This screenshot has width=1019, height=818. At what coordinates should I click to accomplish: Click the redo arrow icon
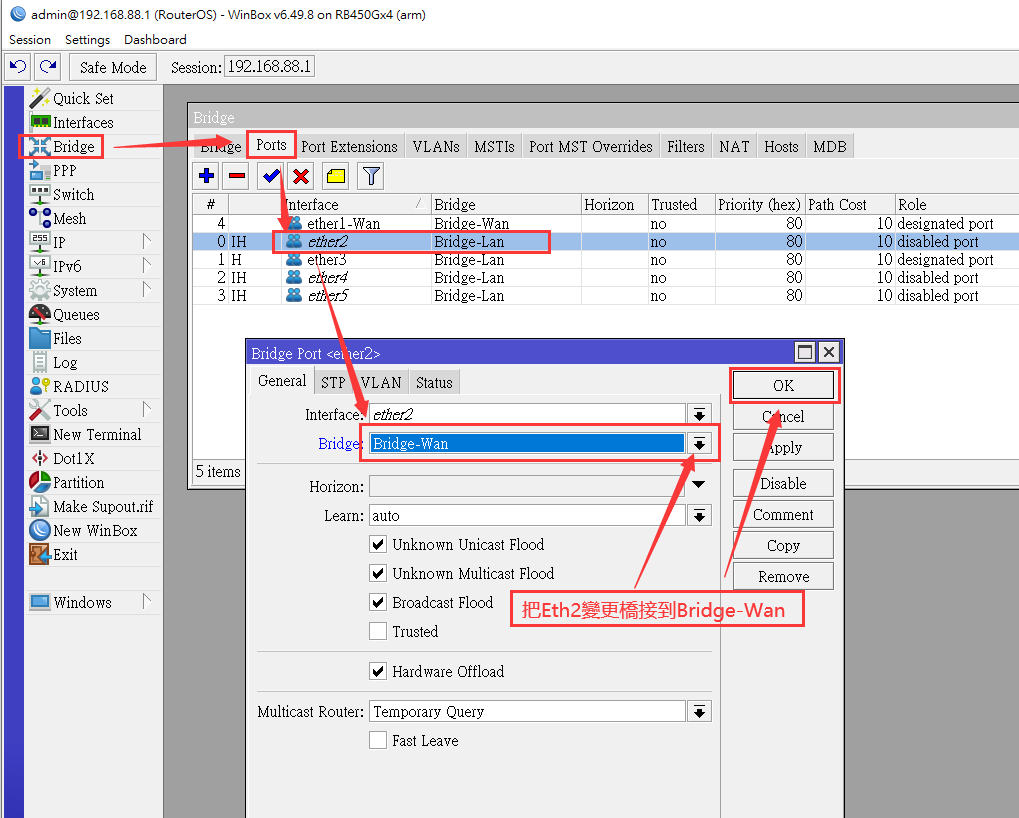48,66
